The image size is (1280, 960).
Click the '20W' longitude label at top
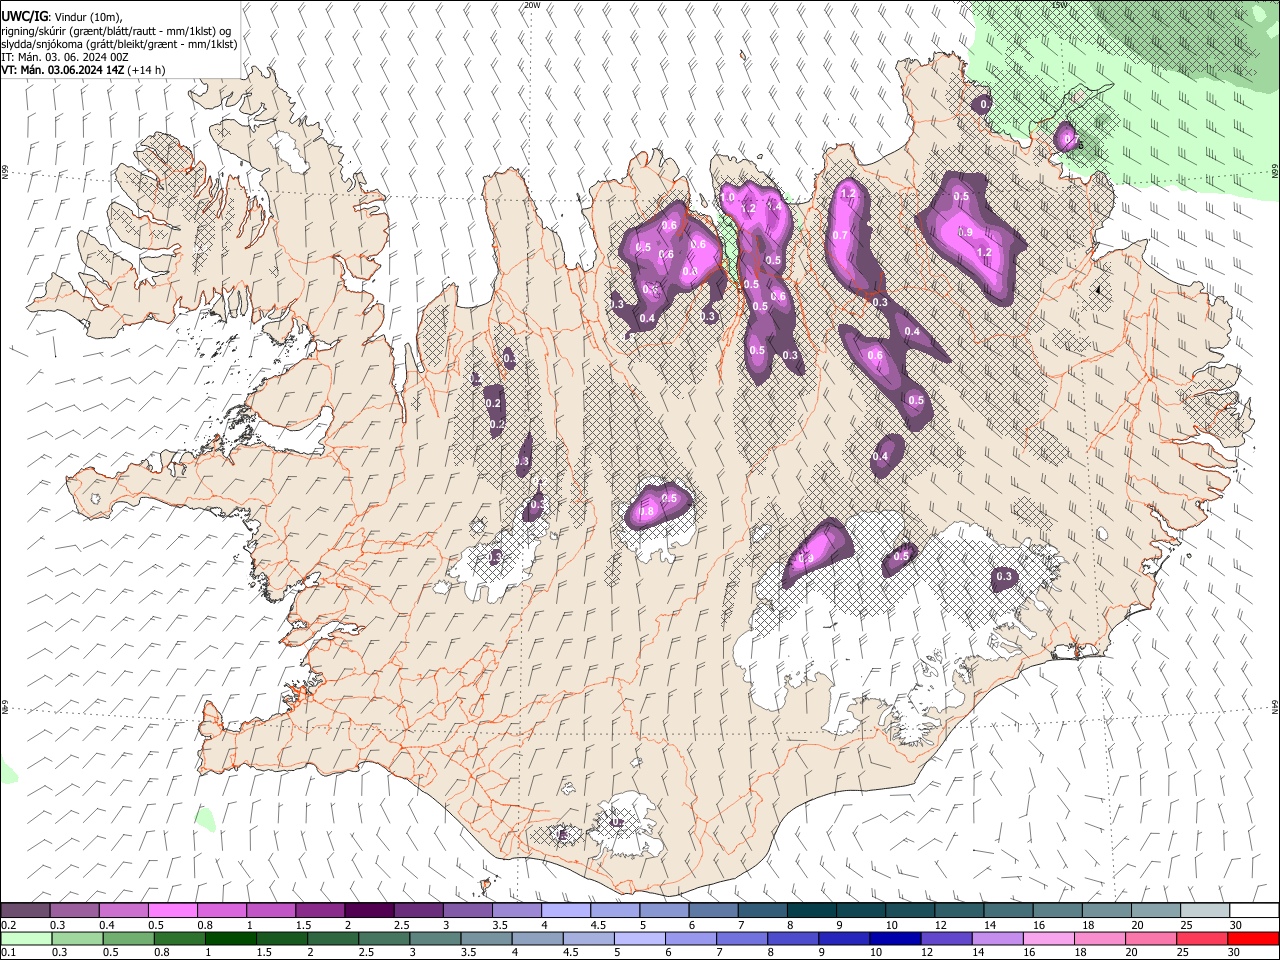[x=531, y=5]
